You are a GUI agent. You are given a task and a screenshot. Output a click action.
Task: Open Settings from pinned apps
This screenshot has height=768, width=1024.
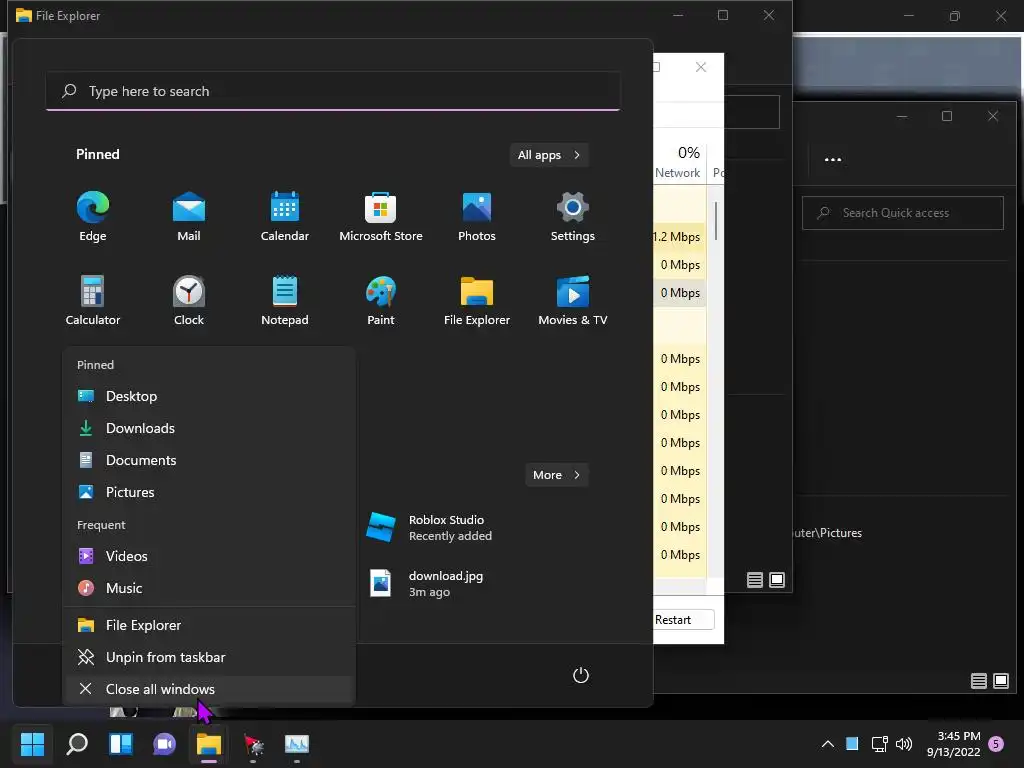point(573,217)
